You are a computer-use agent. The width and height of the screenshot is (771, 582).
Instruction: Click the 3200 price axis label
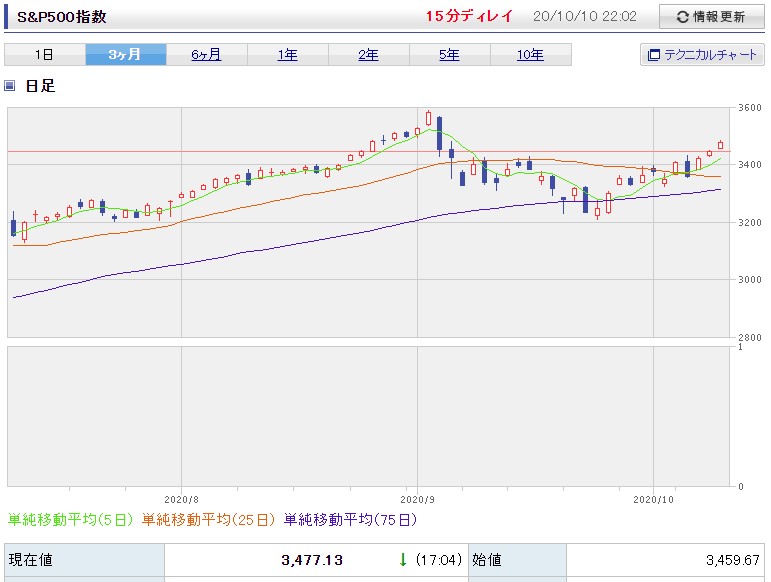point(749,222)
